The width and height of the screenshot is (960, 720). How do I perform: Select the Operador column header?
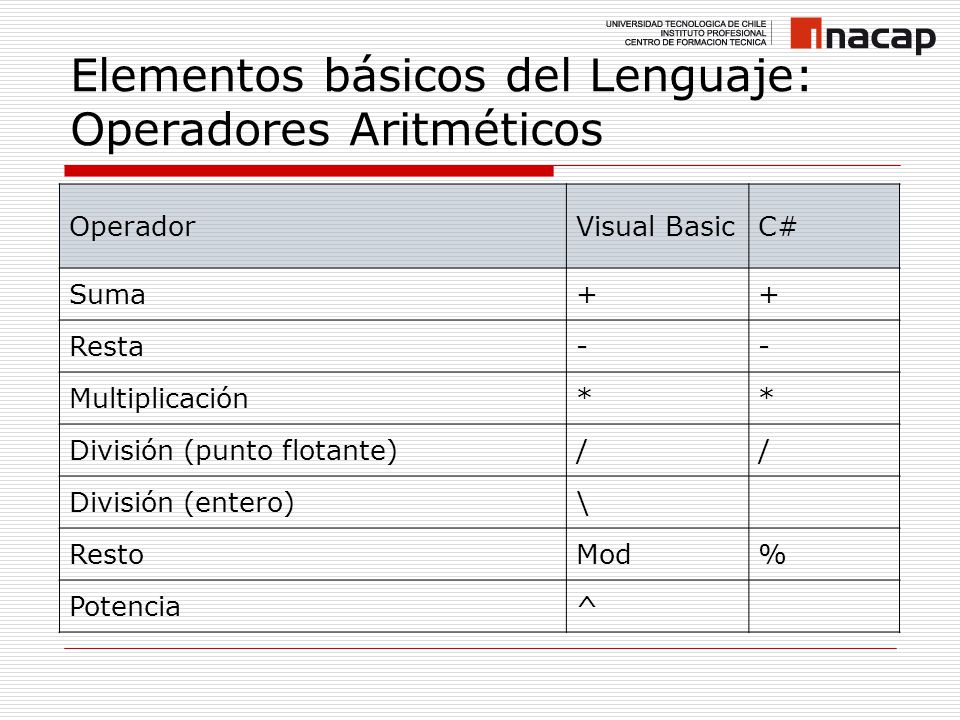(x=313, y=226)
